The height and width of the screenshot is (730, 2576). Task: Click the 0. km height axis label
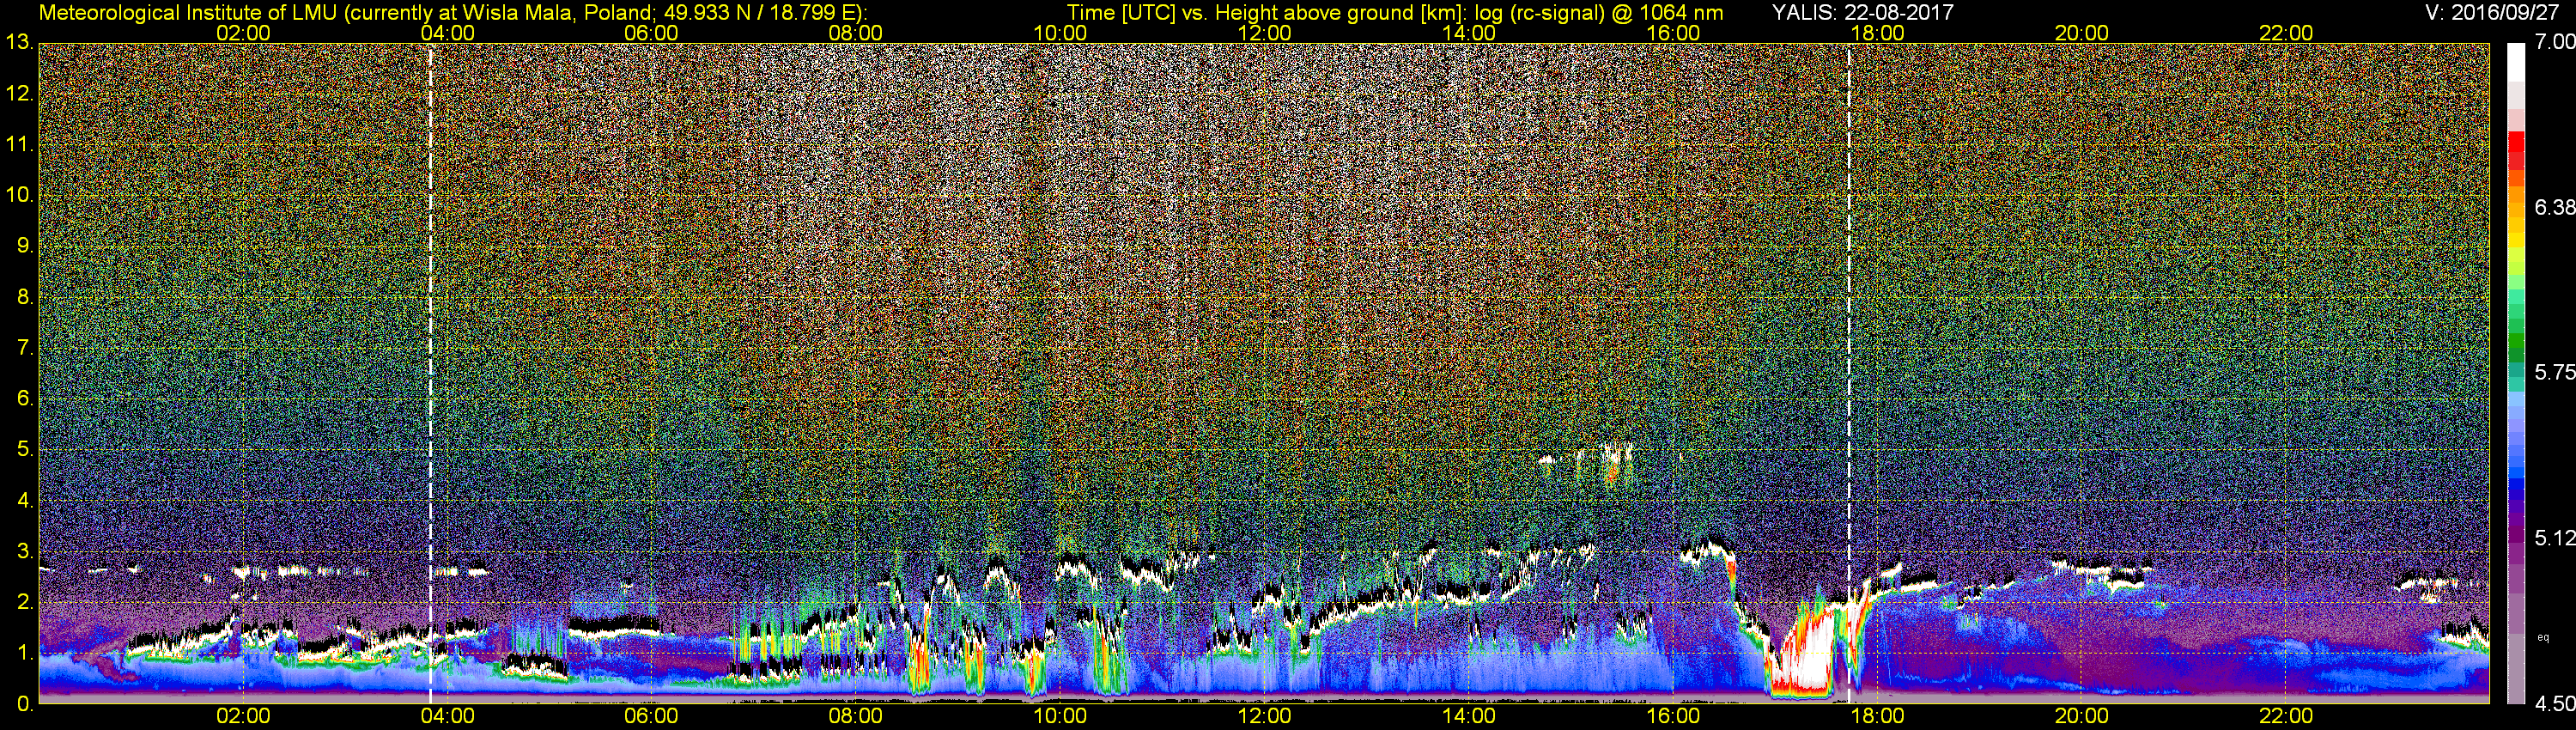(x=24, y=704)
